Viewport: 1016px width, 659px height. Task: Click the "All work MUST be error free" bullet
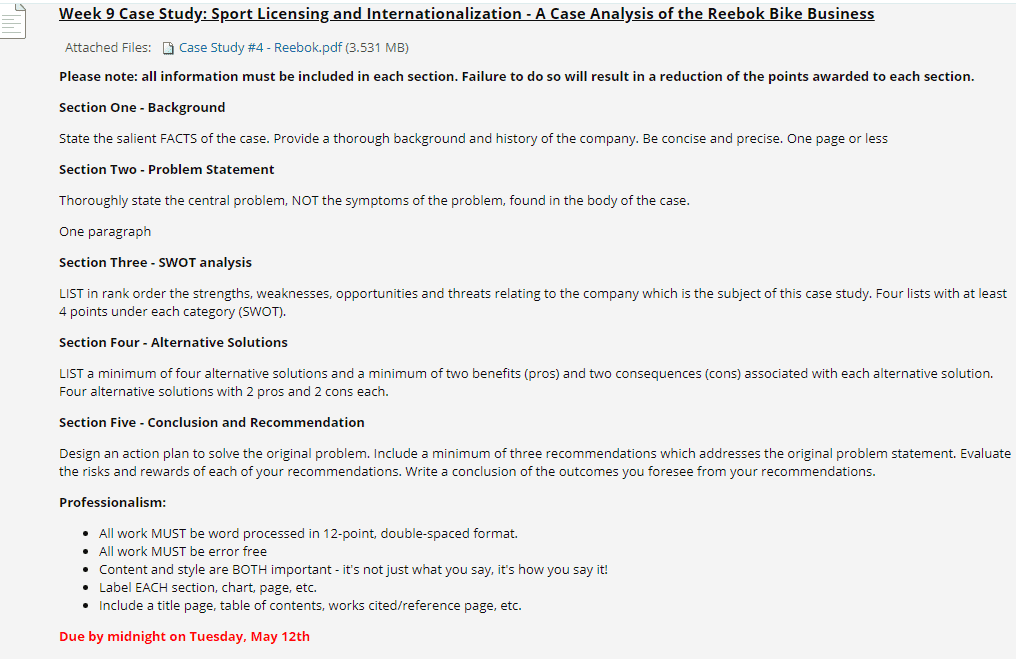click(x=183, y=551)
